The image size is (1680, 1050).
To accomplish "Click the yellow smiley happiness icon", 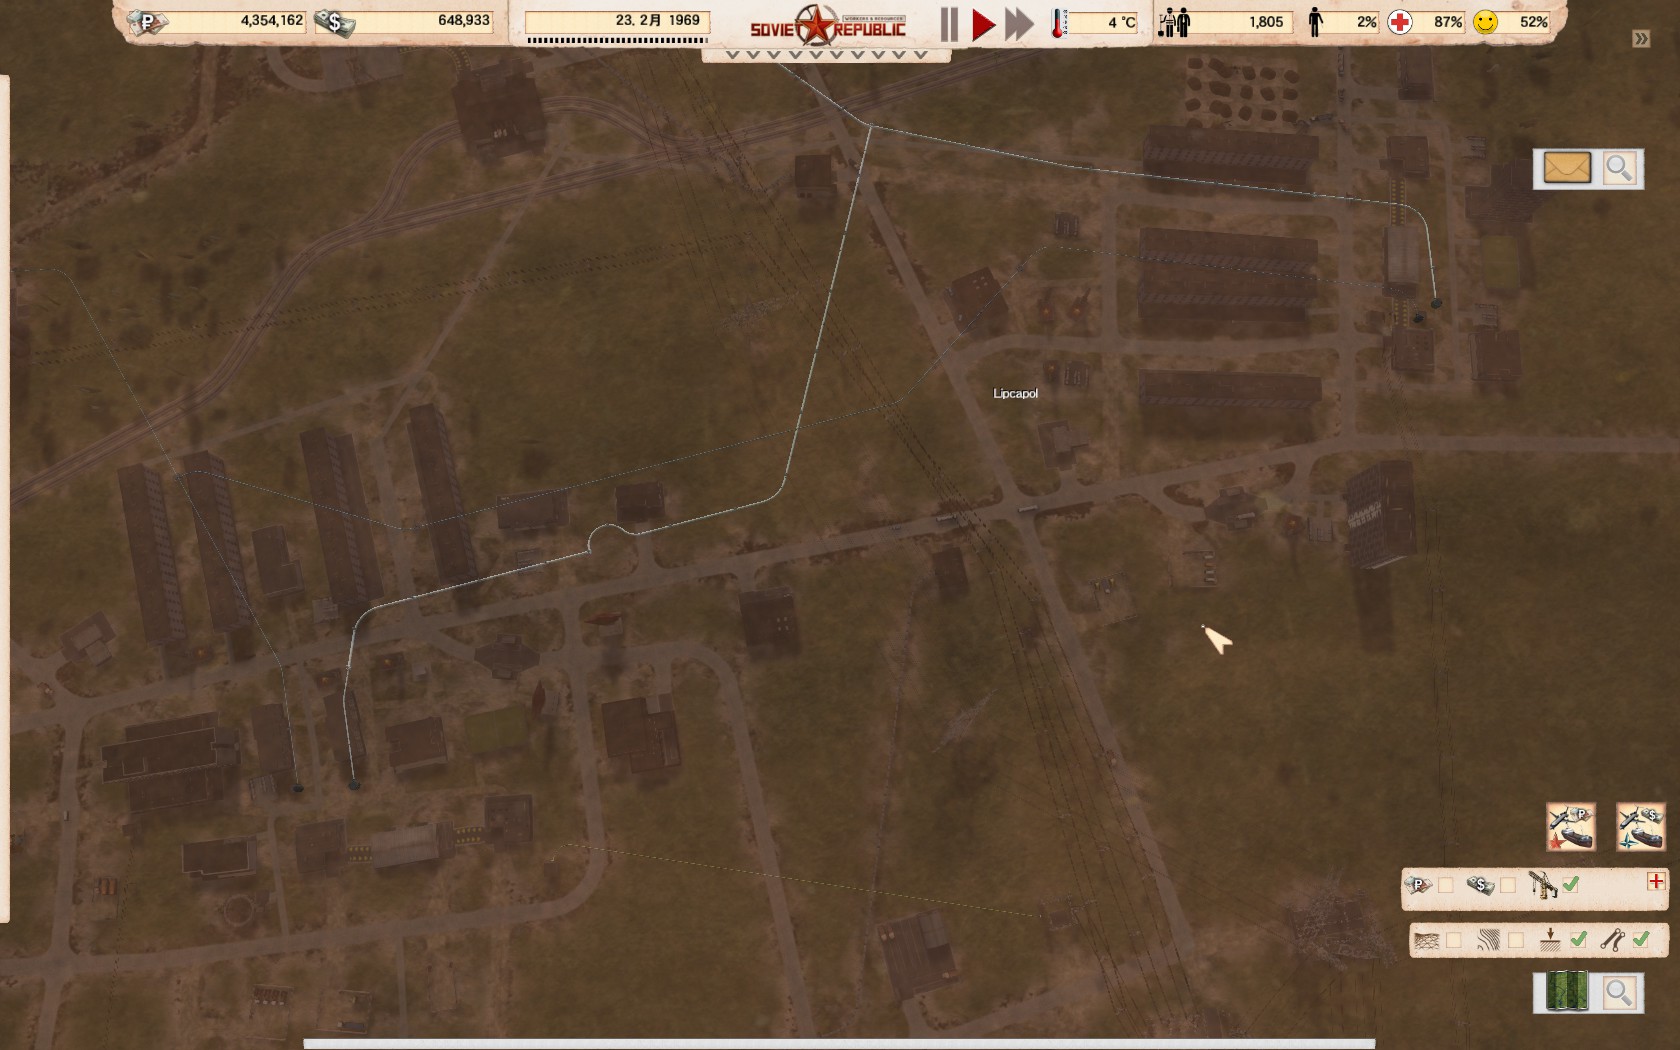I will pyautogui.click(x=1486, y=22).
